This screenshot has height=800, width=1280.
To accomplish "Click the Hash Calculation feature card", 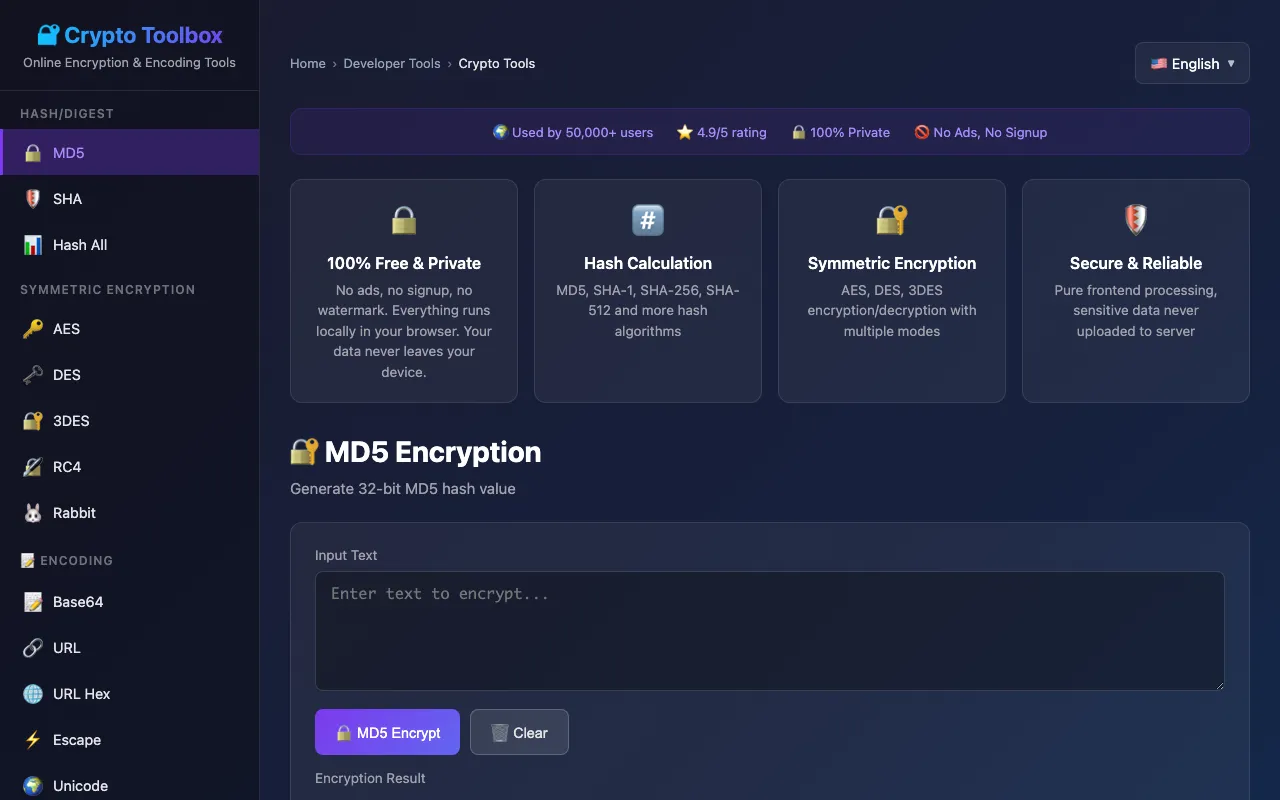I will pos(648,291).
